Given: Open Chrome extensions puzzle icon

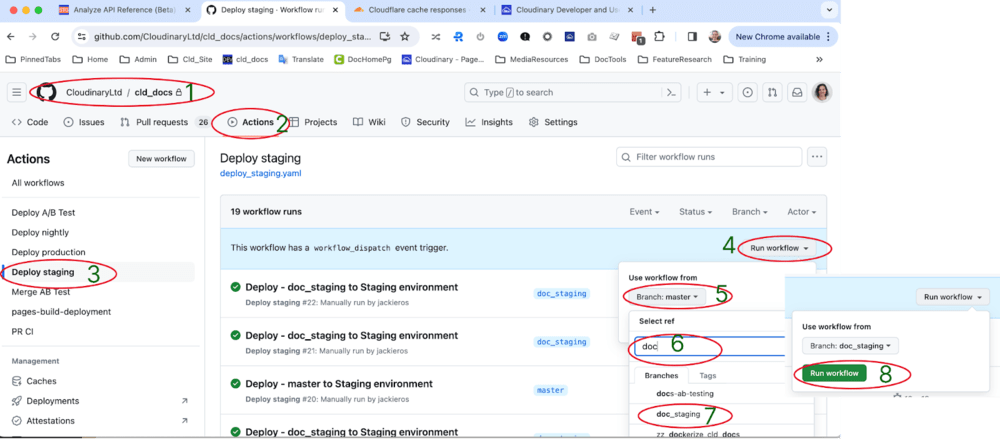Looking at the screenshot, I should tap(659, 37).
